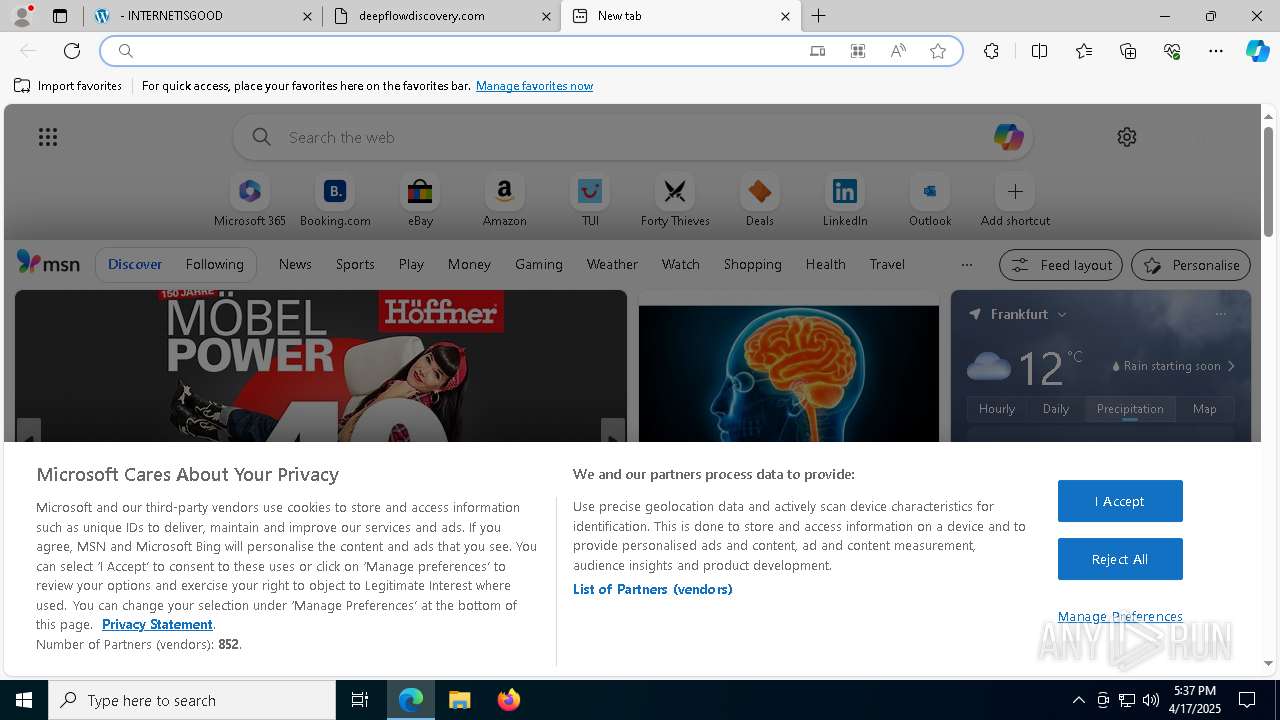Refresh the current page

(x=72, y=51)
